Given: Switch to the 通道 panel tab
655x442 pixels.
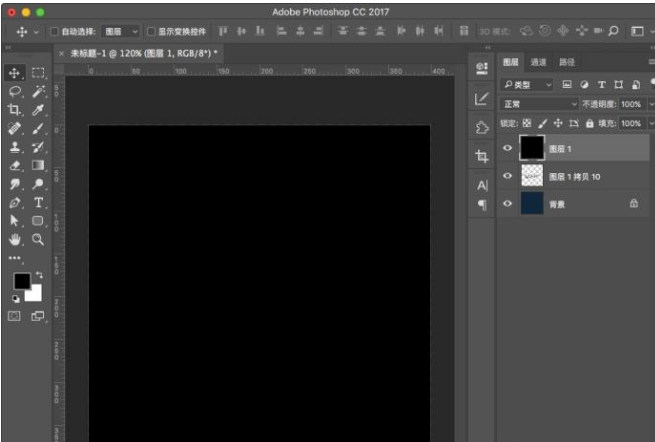Looking at the screenshot, I should (539, 62).
